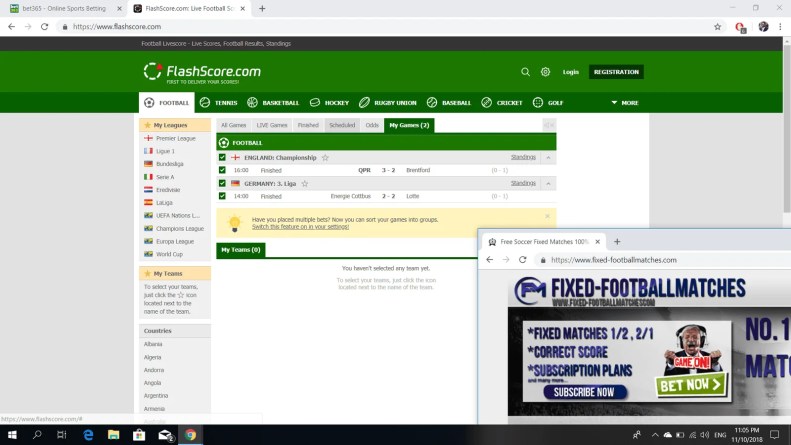Click popup window address bar URL
Image resolution: width=791 pixels, height=445 pixels.
613,260
